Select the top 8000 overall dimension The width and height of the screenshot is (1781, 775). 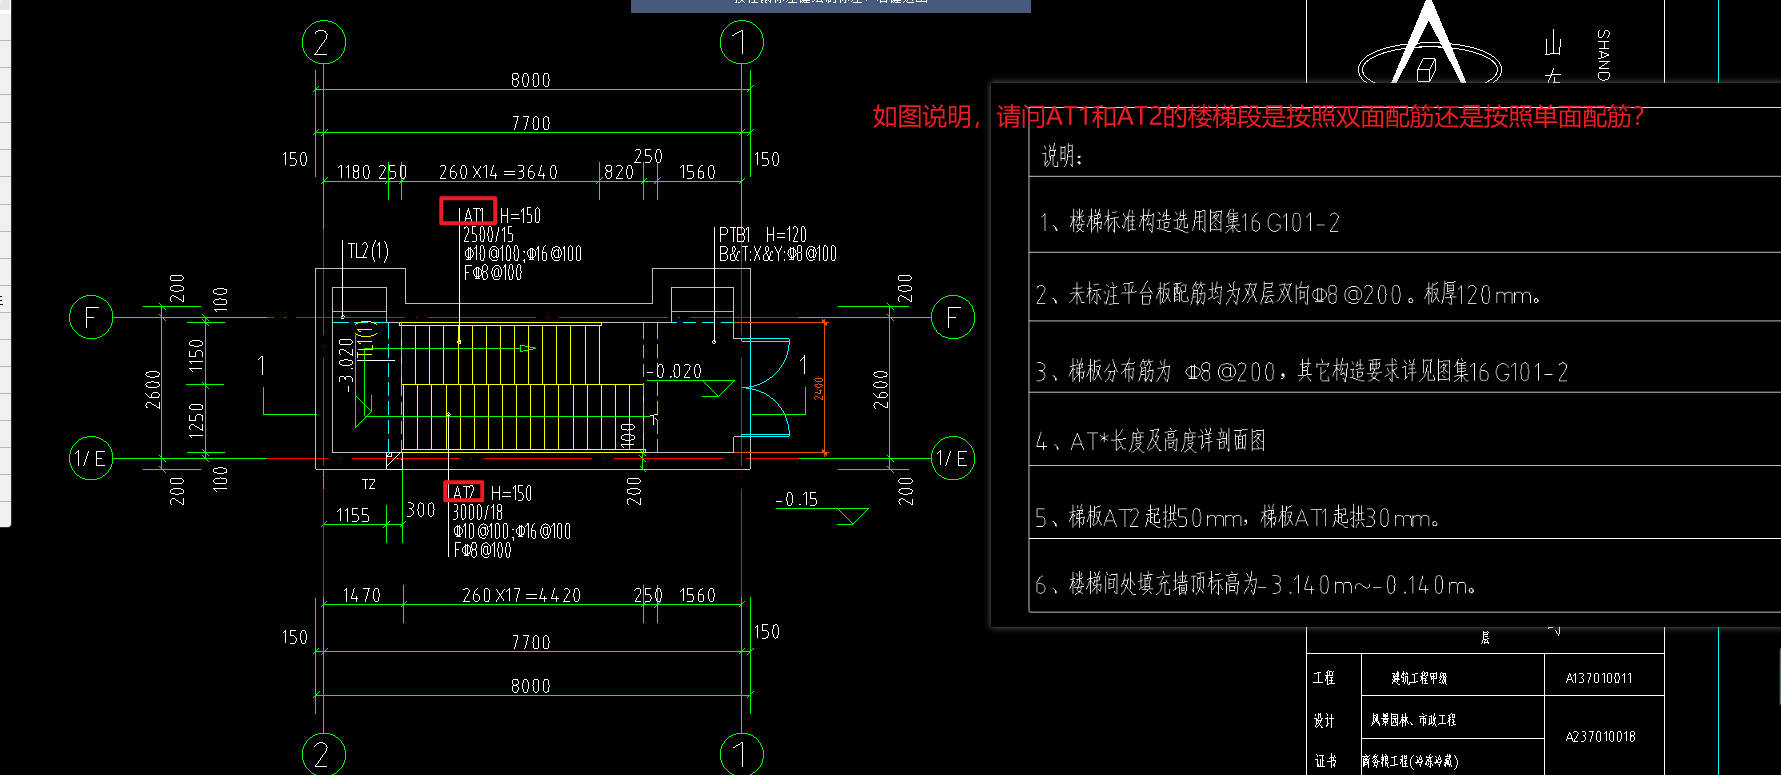coord(531,80)
